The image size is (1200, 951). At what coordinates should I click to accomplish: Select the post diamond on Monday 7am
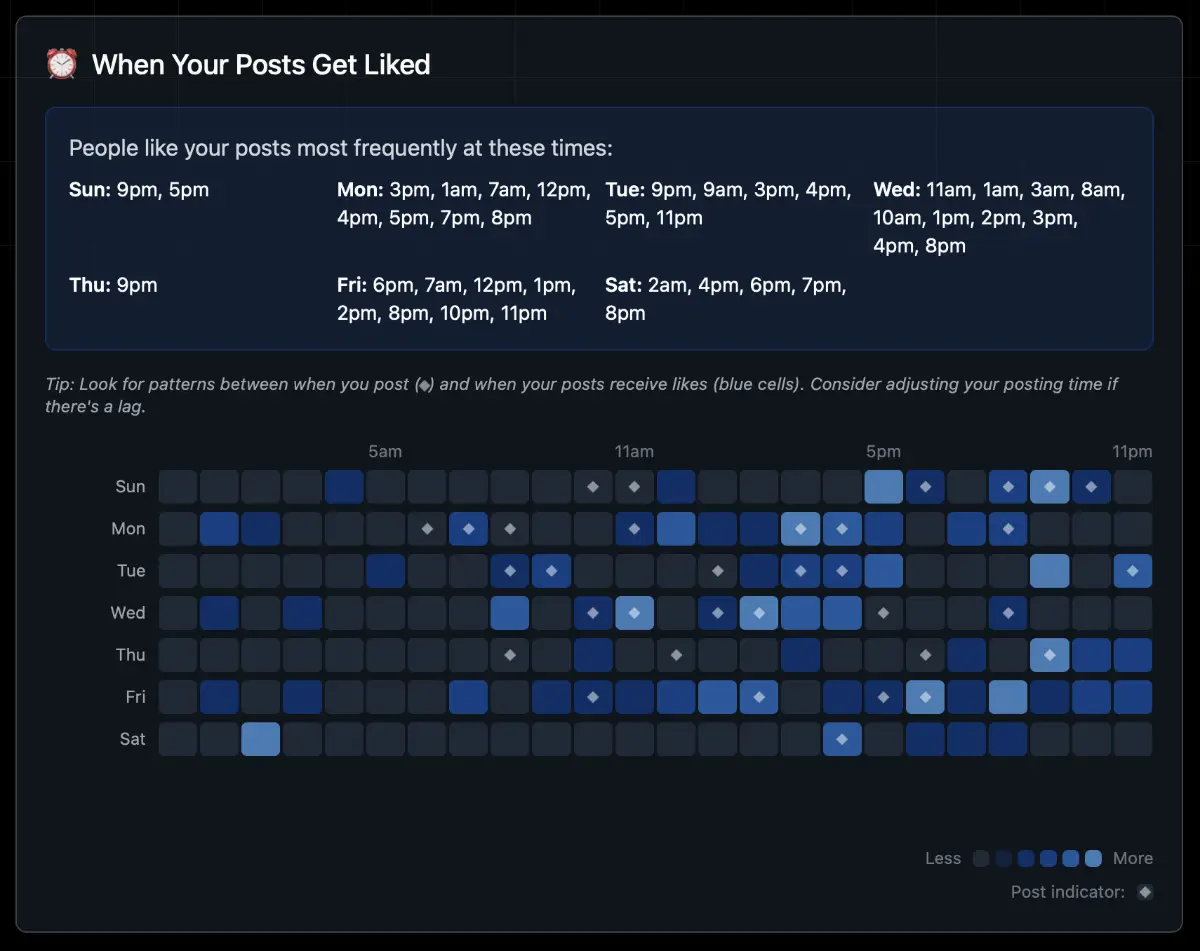(468, 529)
